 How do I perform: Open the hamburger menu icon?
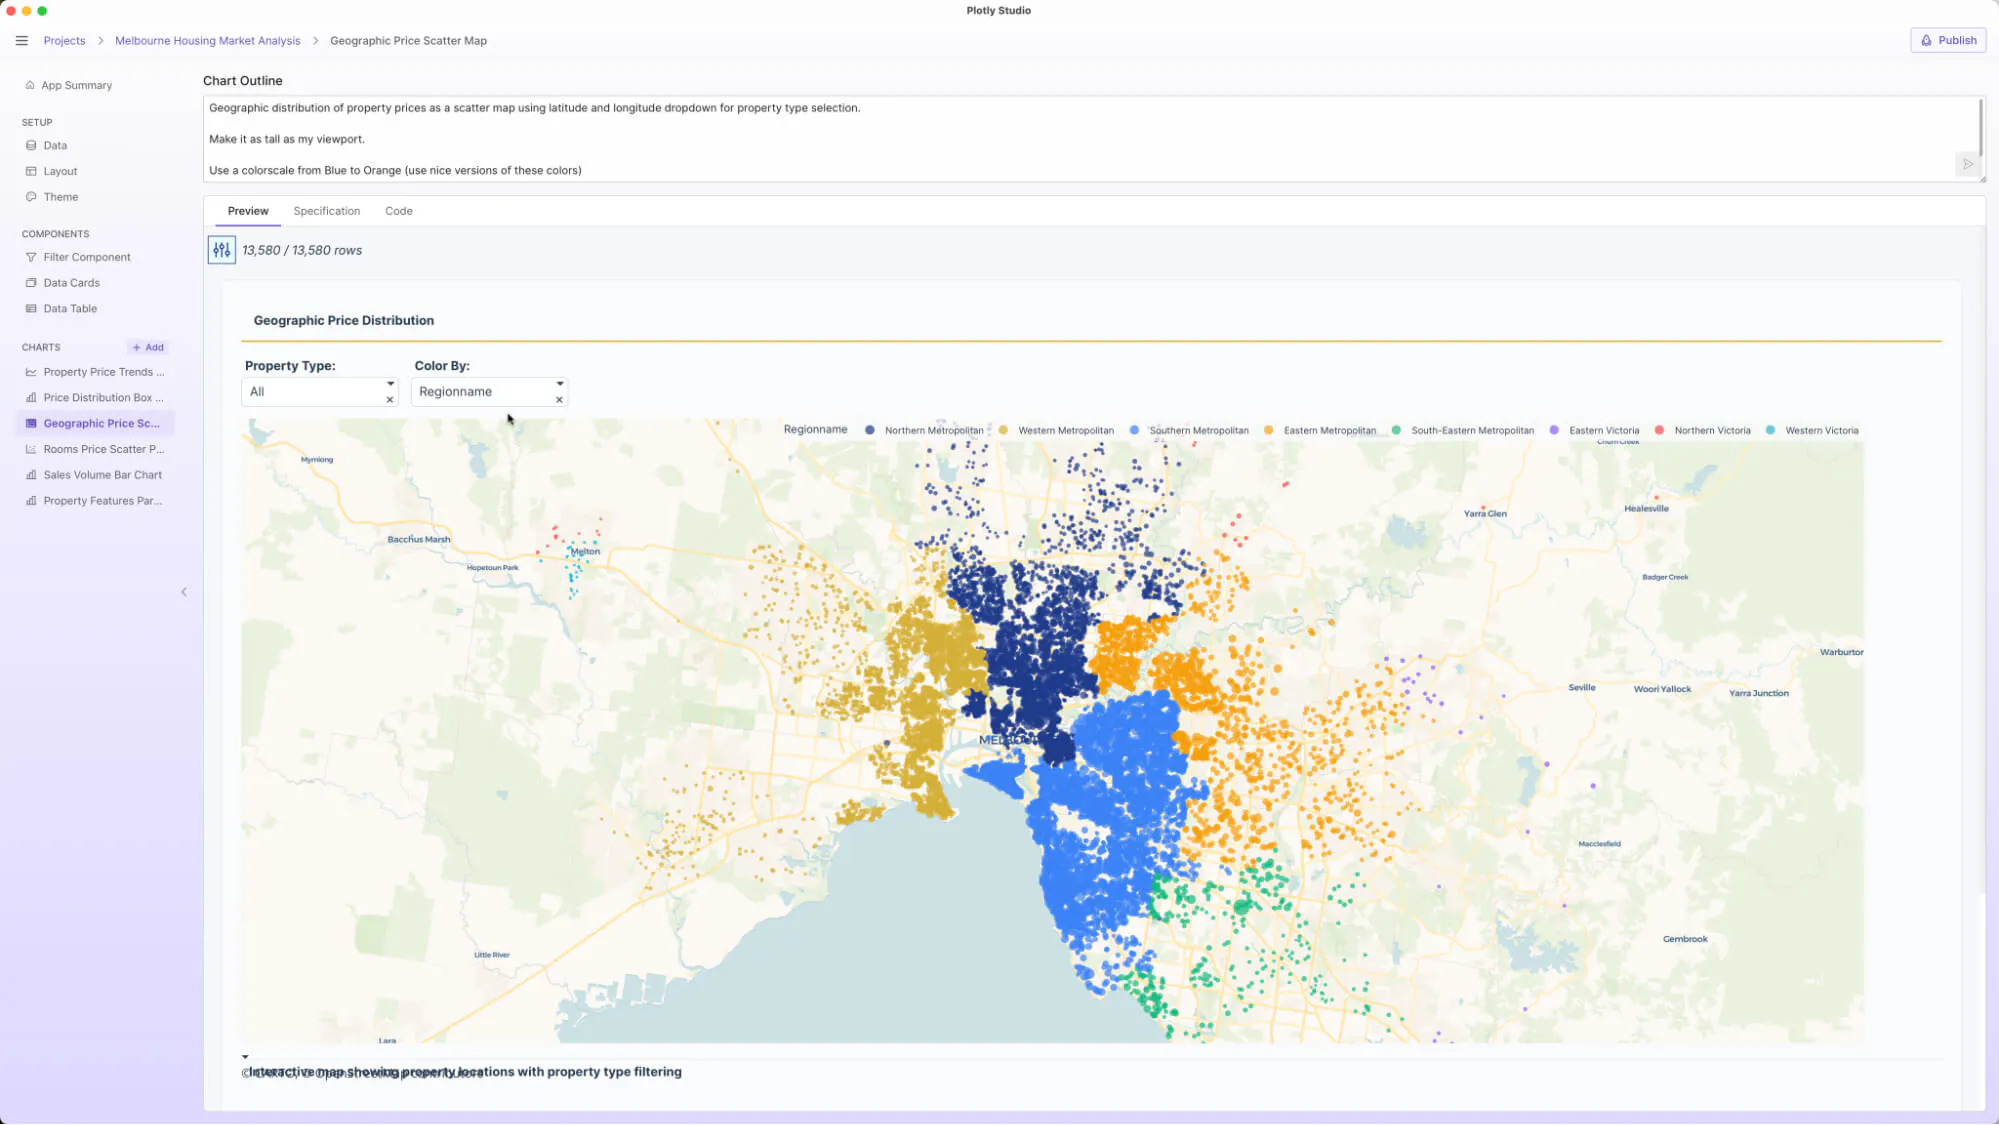tap(21, 41)
